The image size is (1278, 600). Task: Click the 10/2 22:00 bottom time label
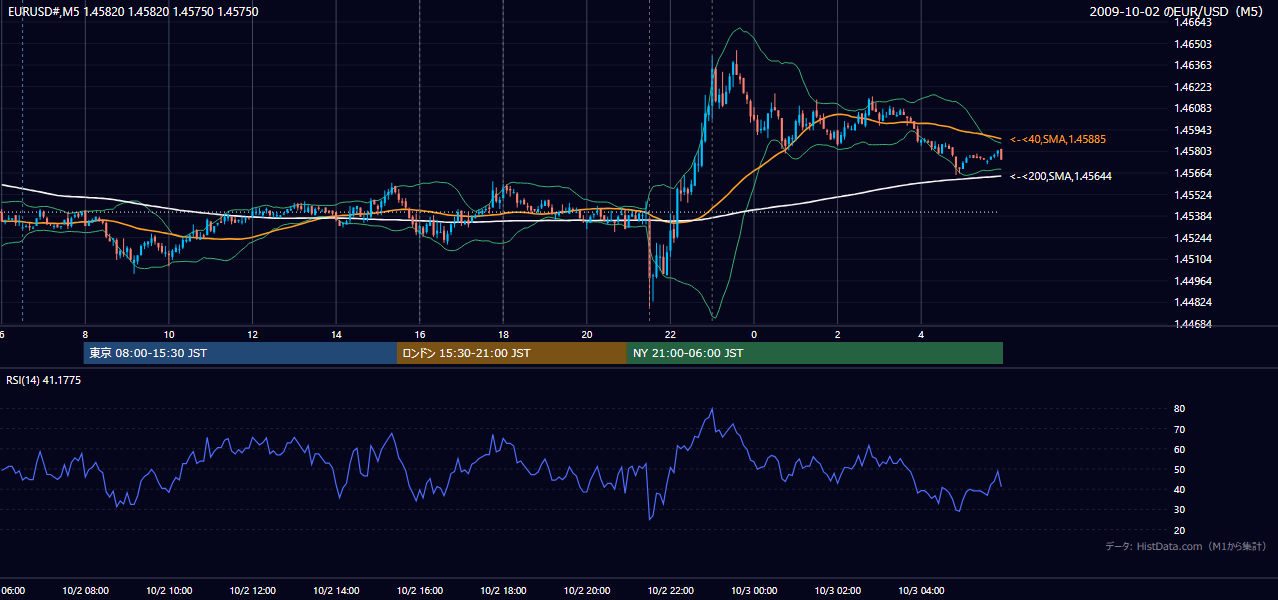(670, 590)
